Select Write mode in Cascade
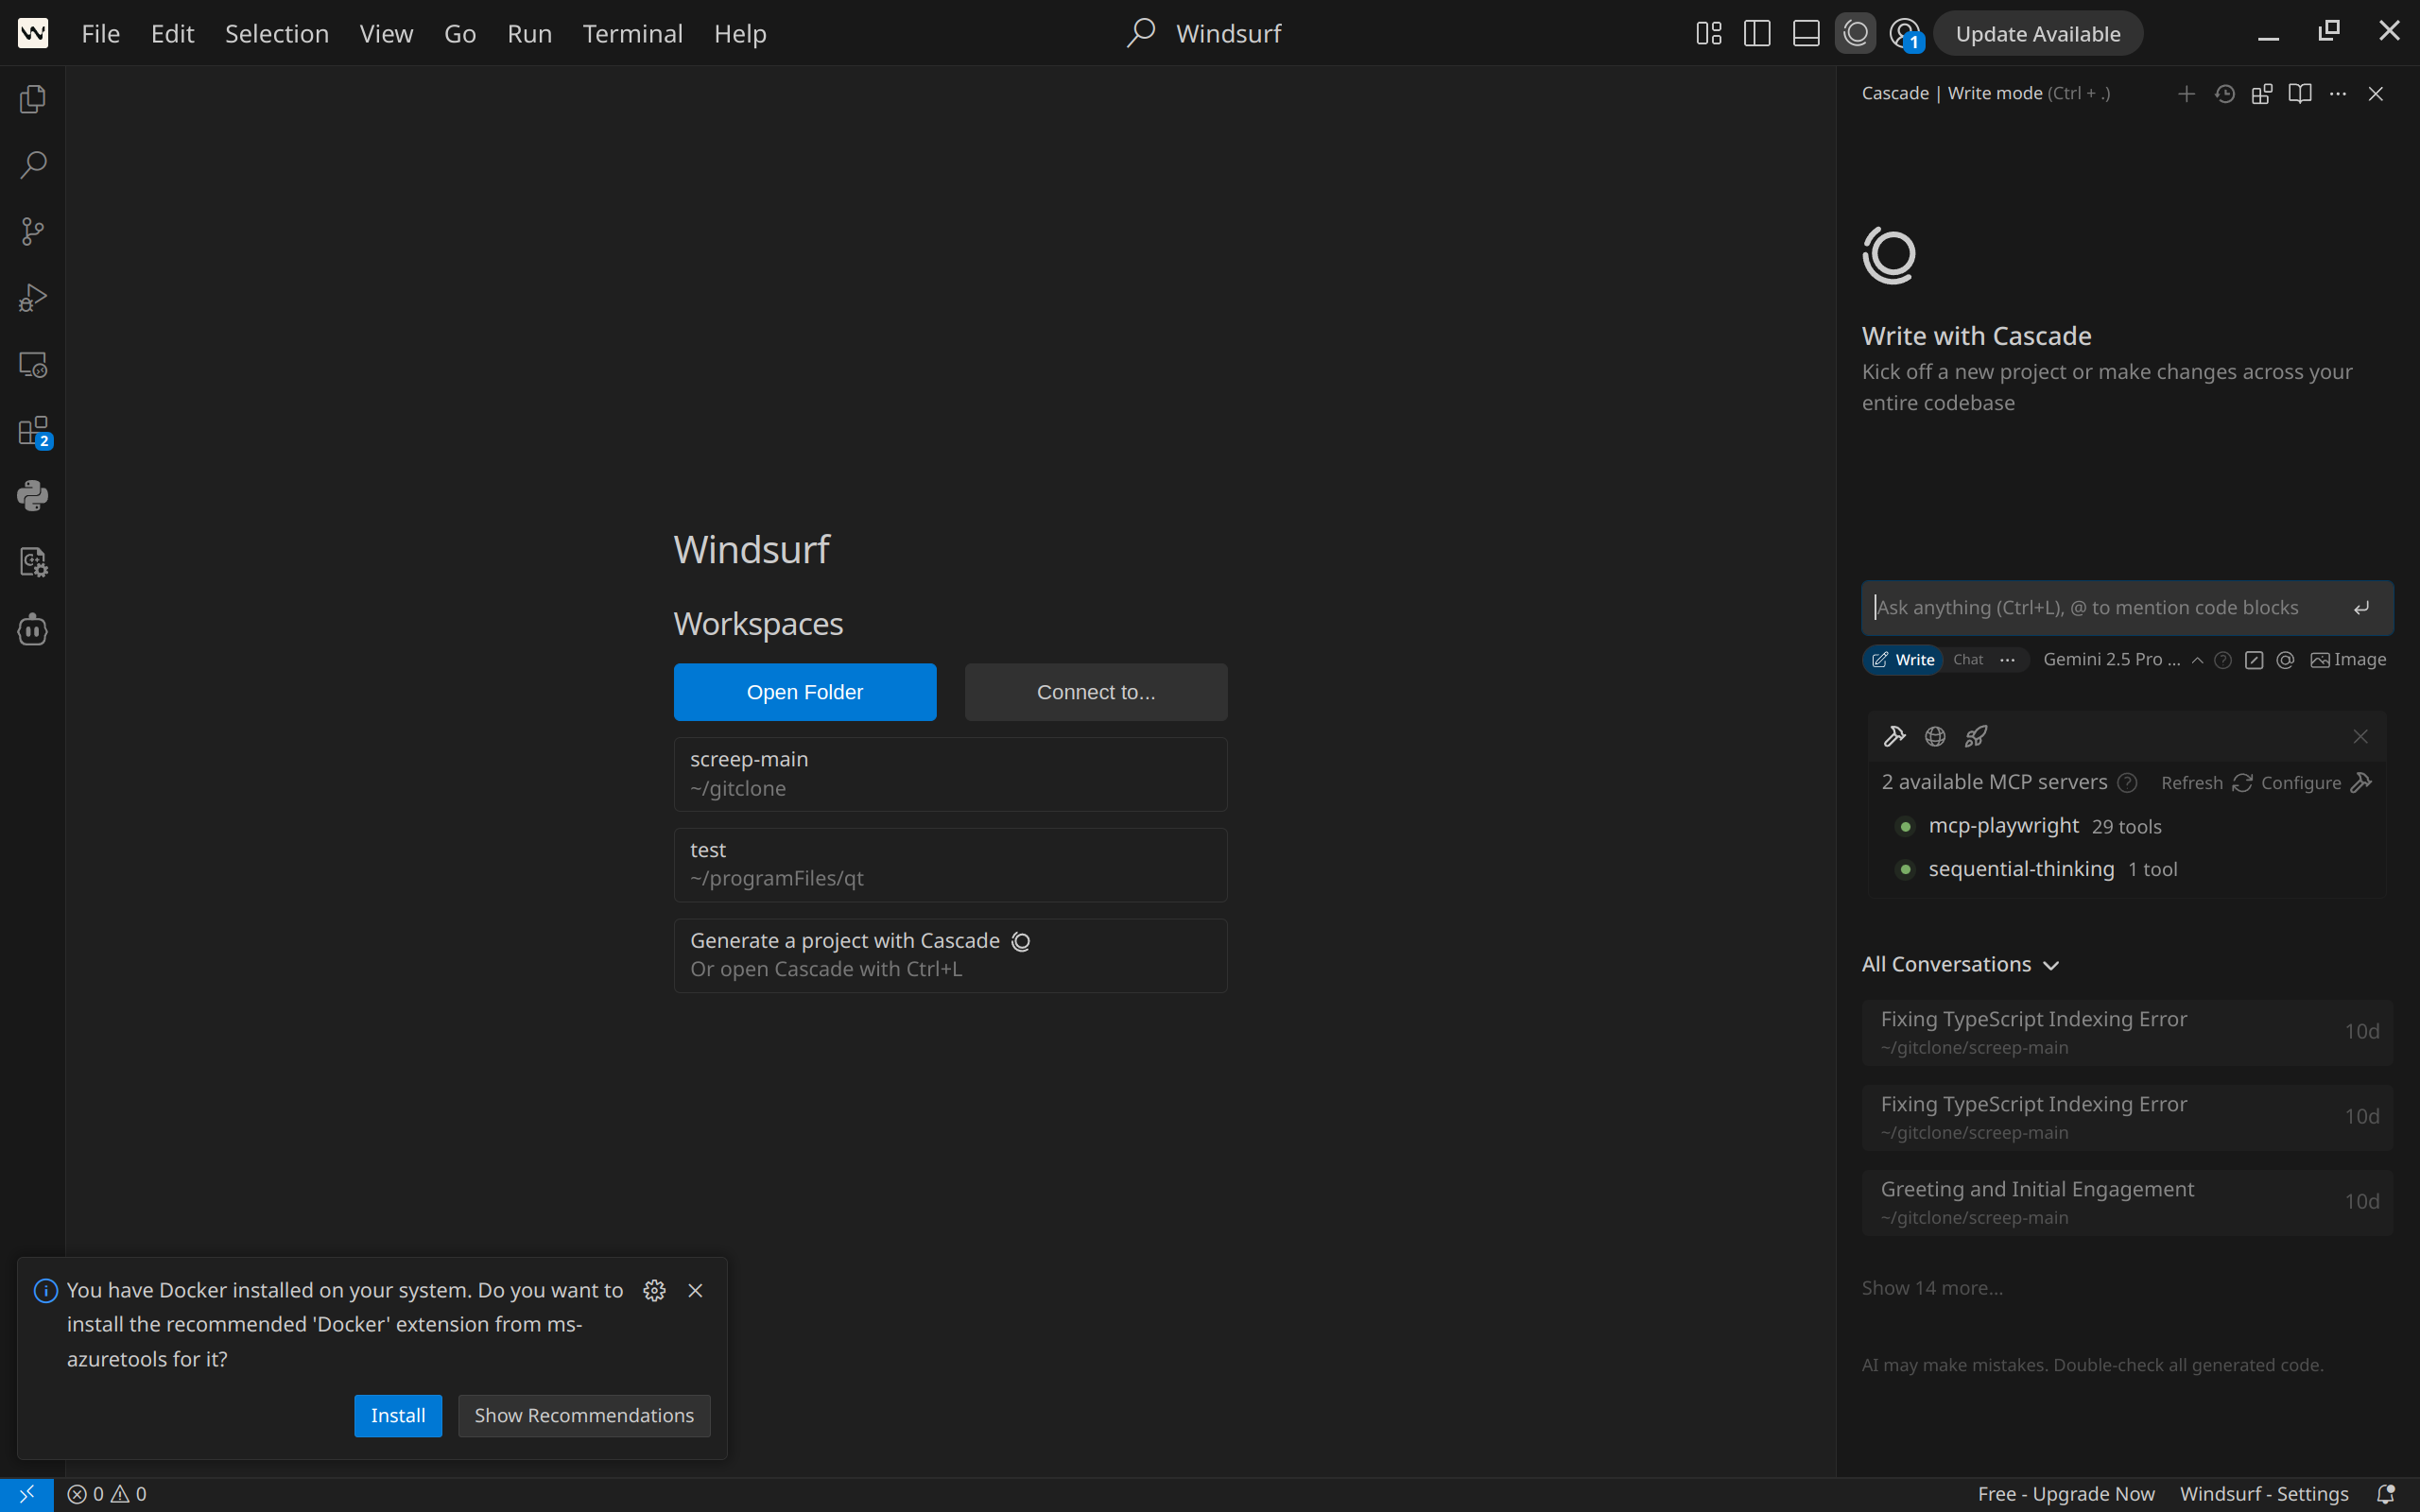Viewport: 2420px width, 1512px height. click(1903, 660)
